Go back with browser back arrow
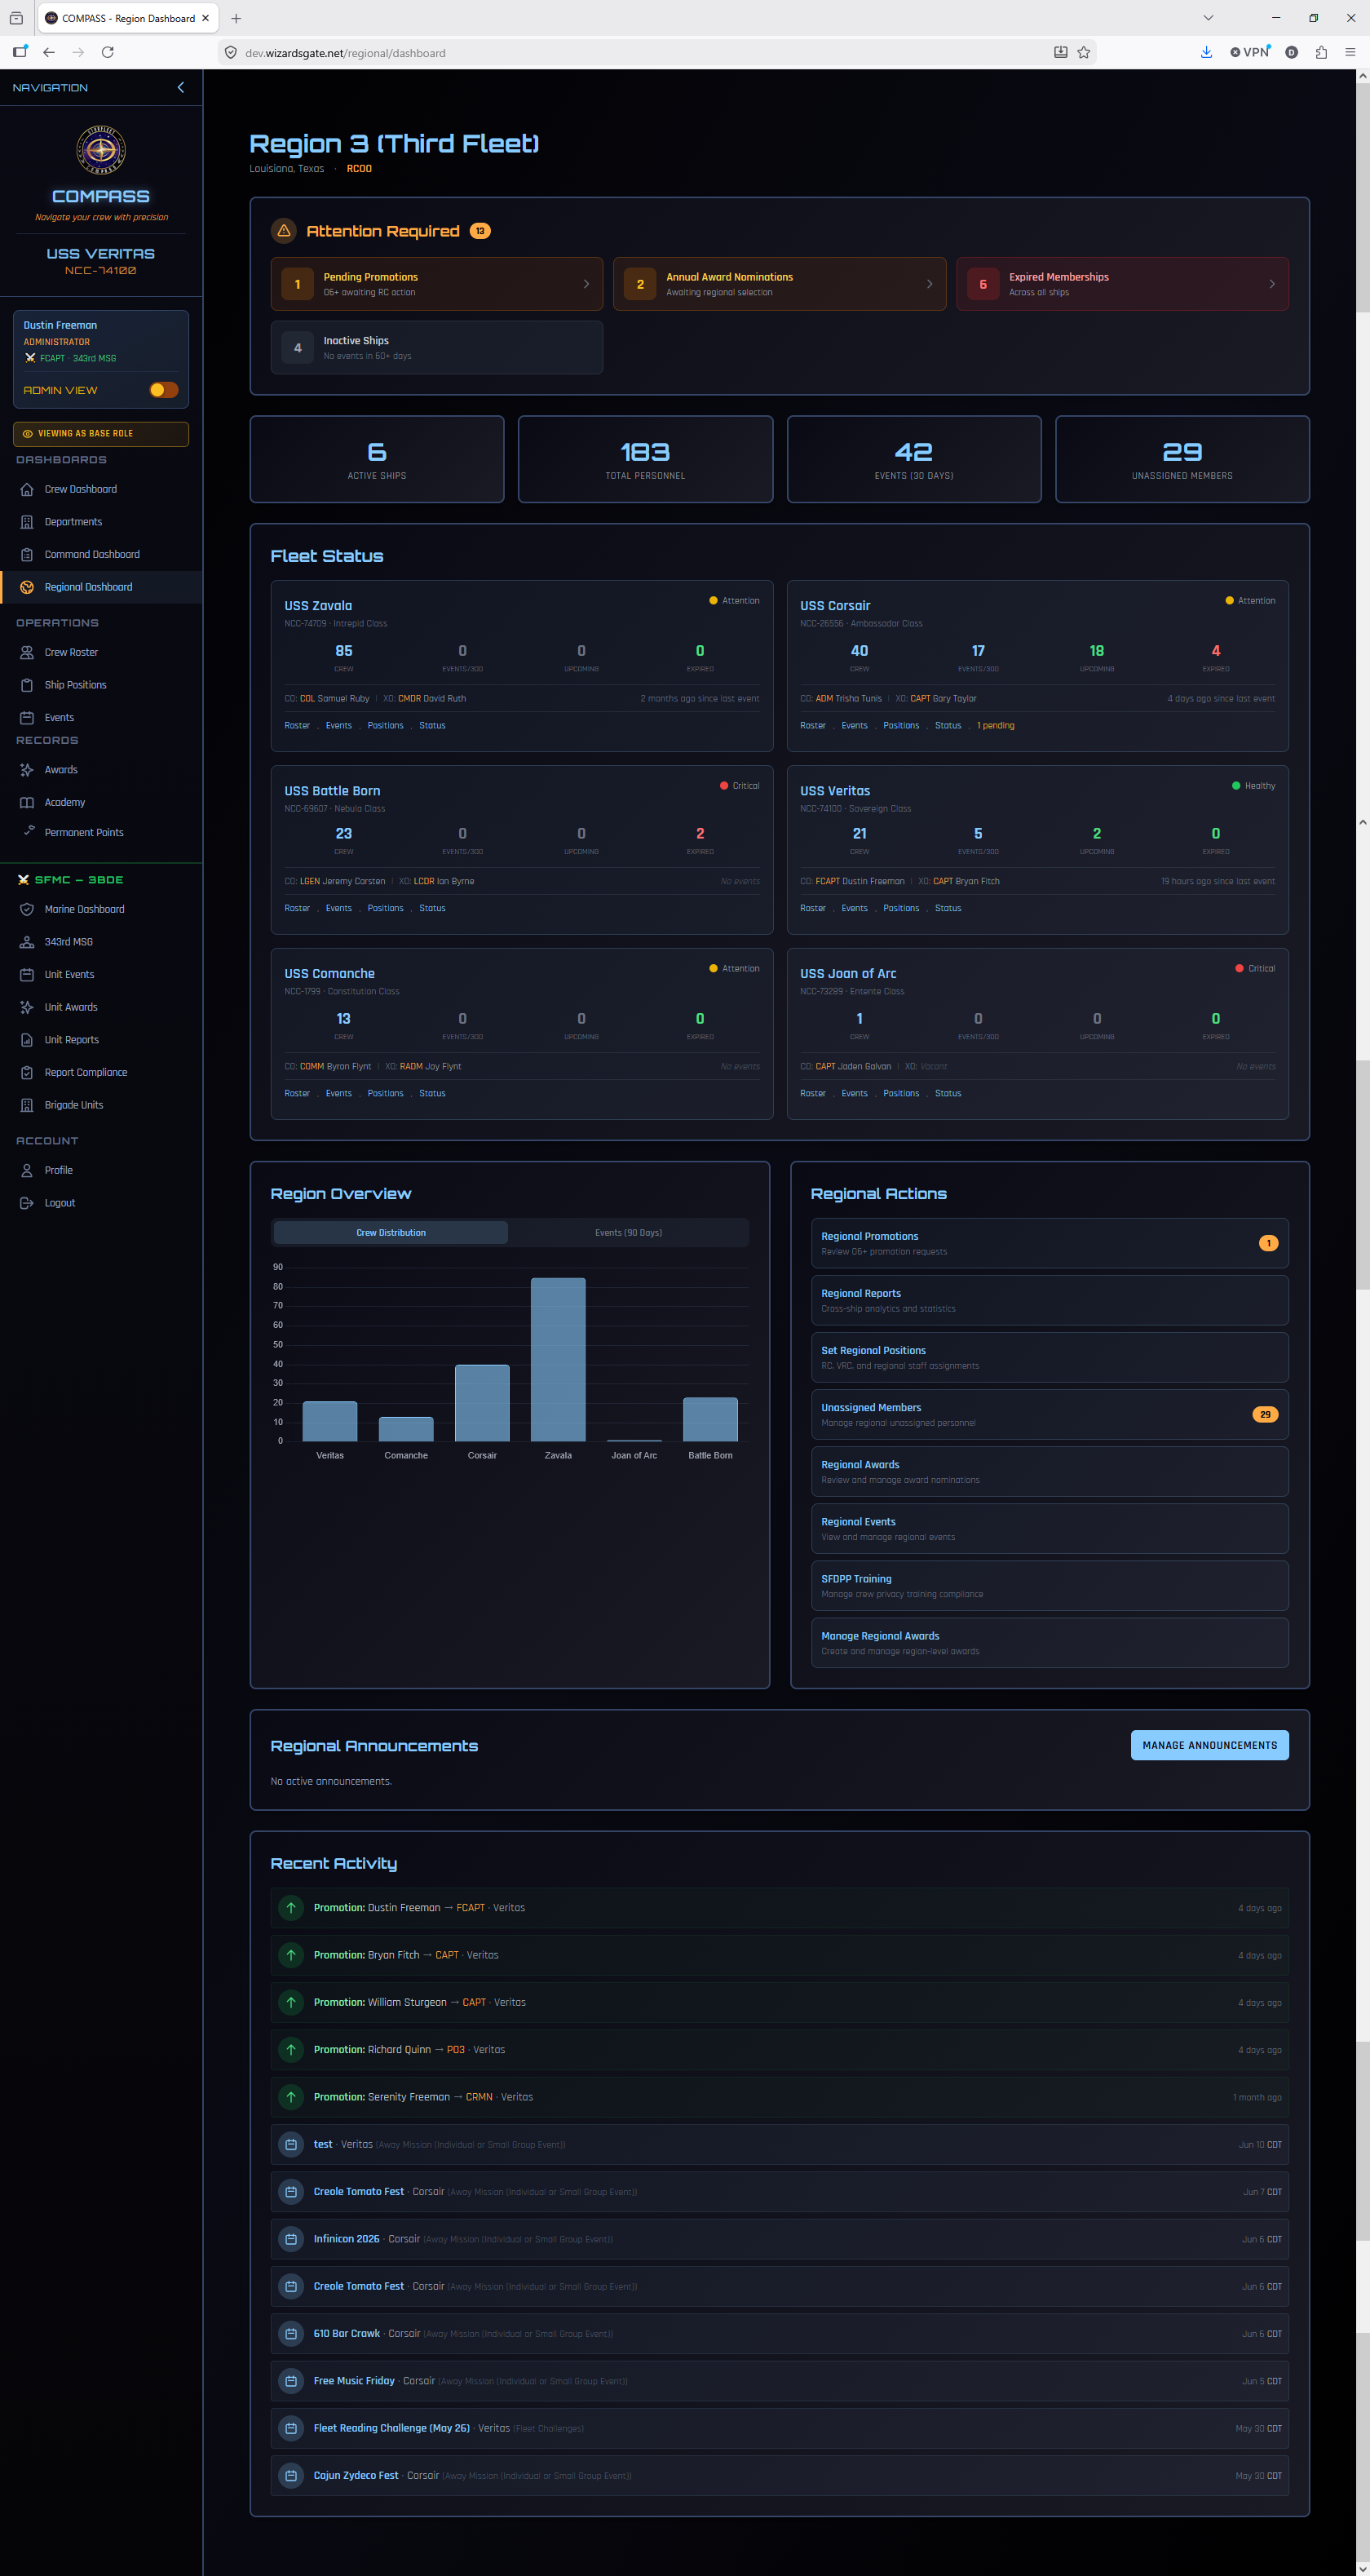This screenshot has height=2576, width=1370. coord(49,52)
